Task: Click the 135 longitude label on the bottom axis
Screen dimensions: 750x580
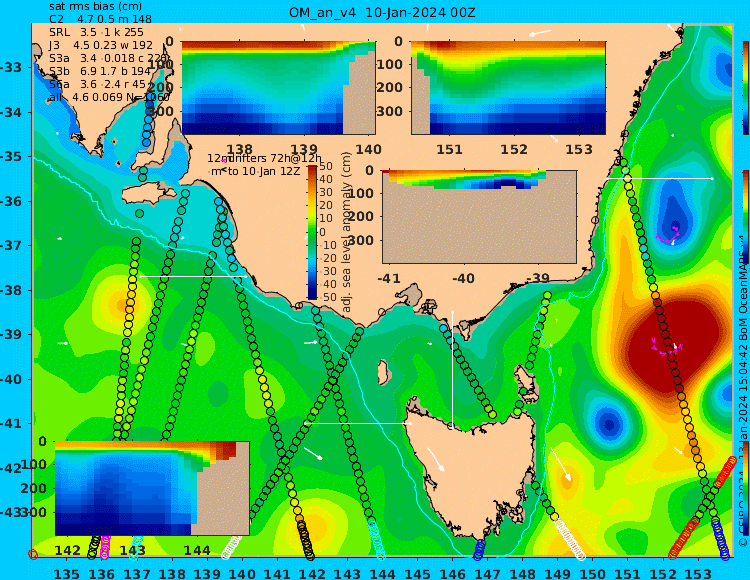Action: click(67, 574)
